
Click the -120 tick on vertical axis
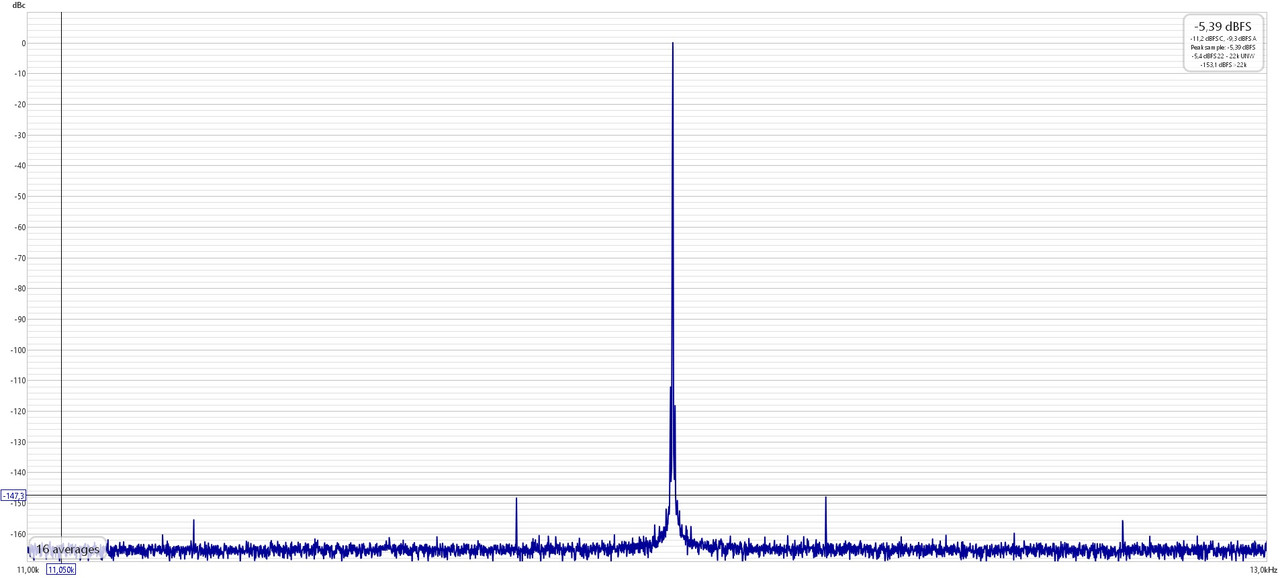coord(17,411)
